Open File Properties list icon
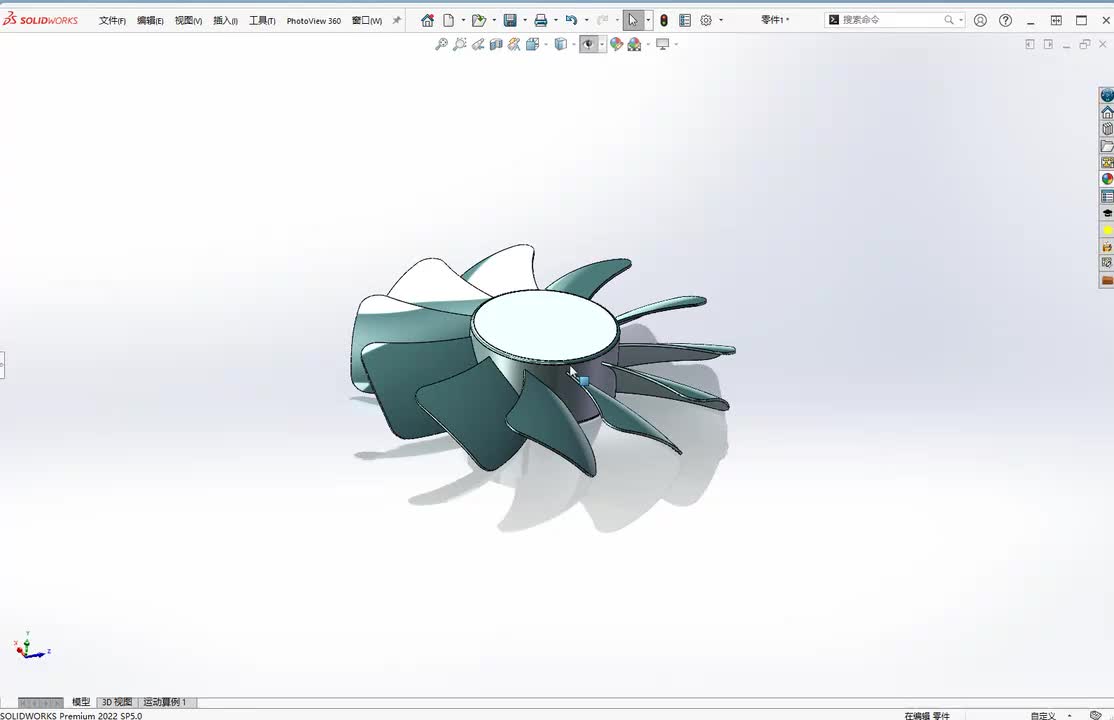 685,21
